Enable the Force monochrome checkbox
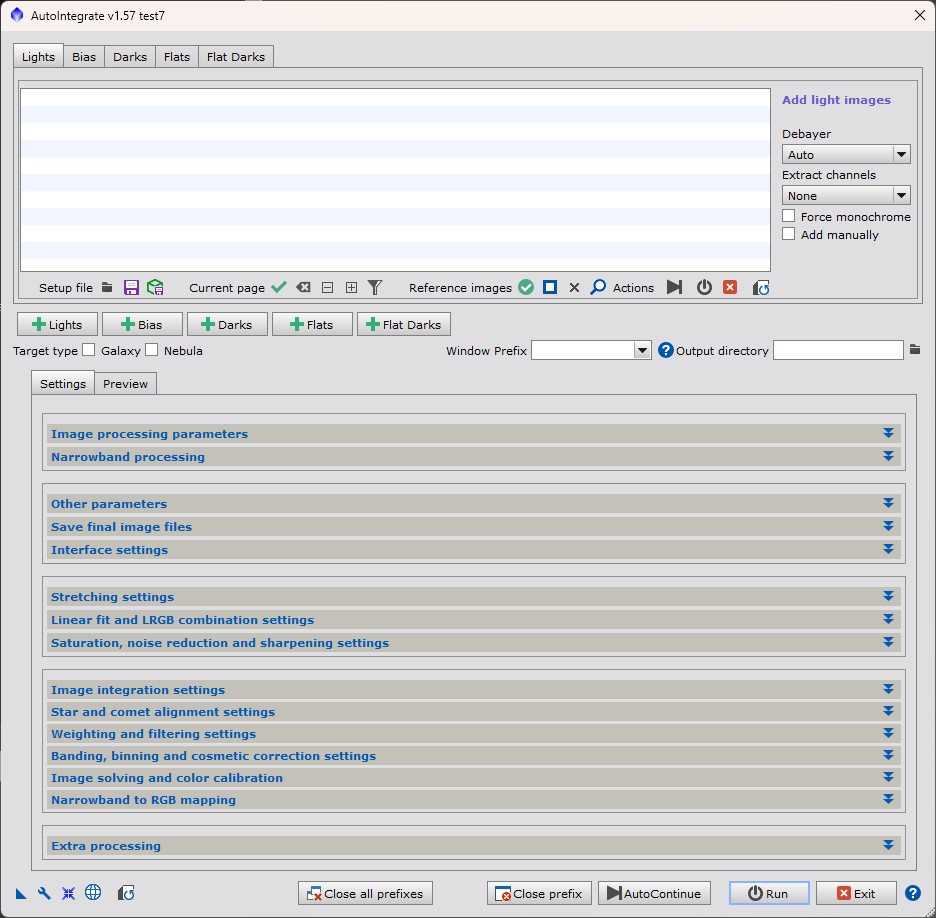 tap(789, 216)
